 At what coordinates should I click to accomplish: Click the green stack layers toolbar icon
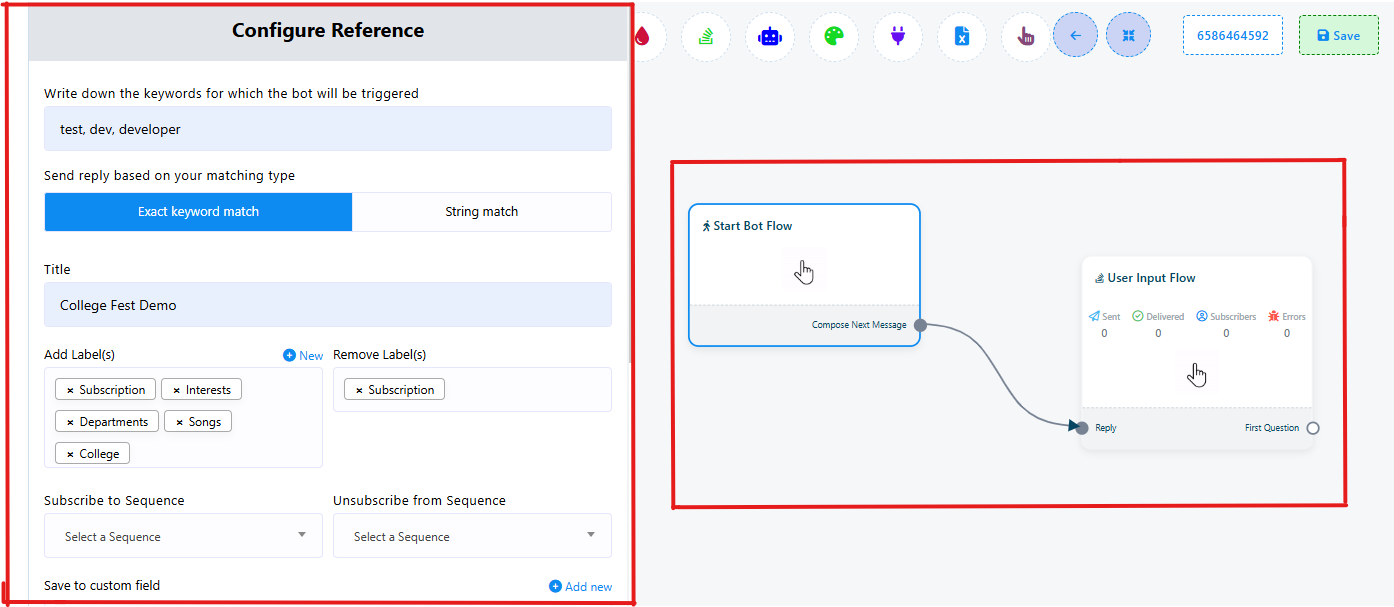tap(705, 36)
